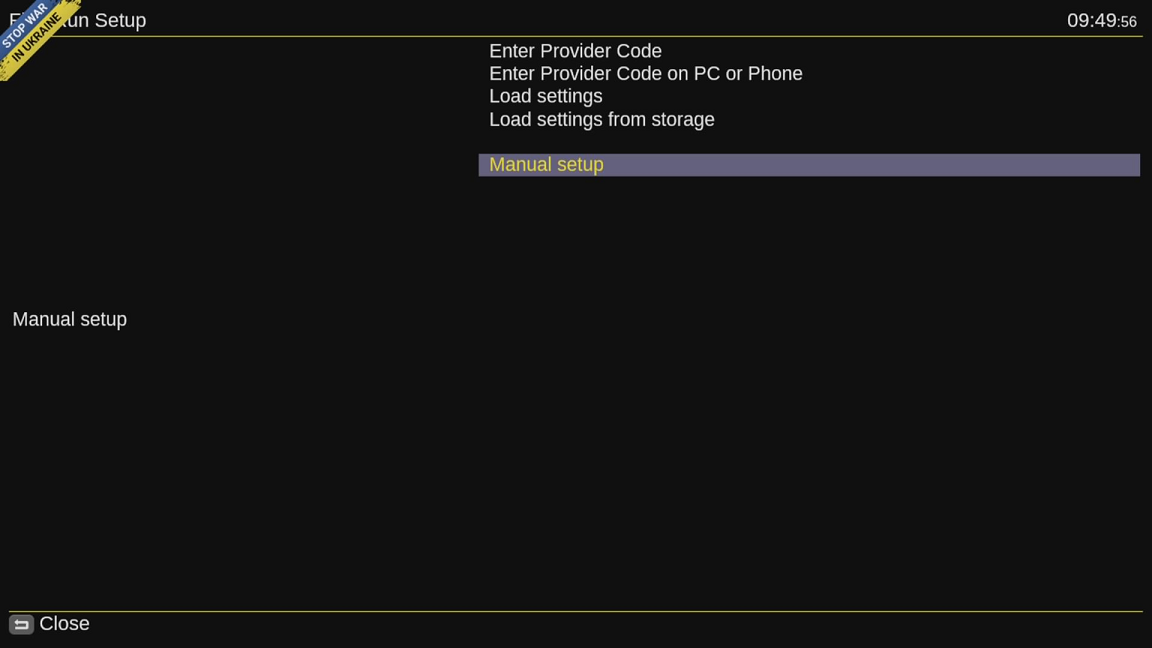The height and width of the screenshot is (648, 1152).
Task: Activate the highlighted Manual setup entry
Action: point(809,165)
